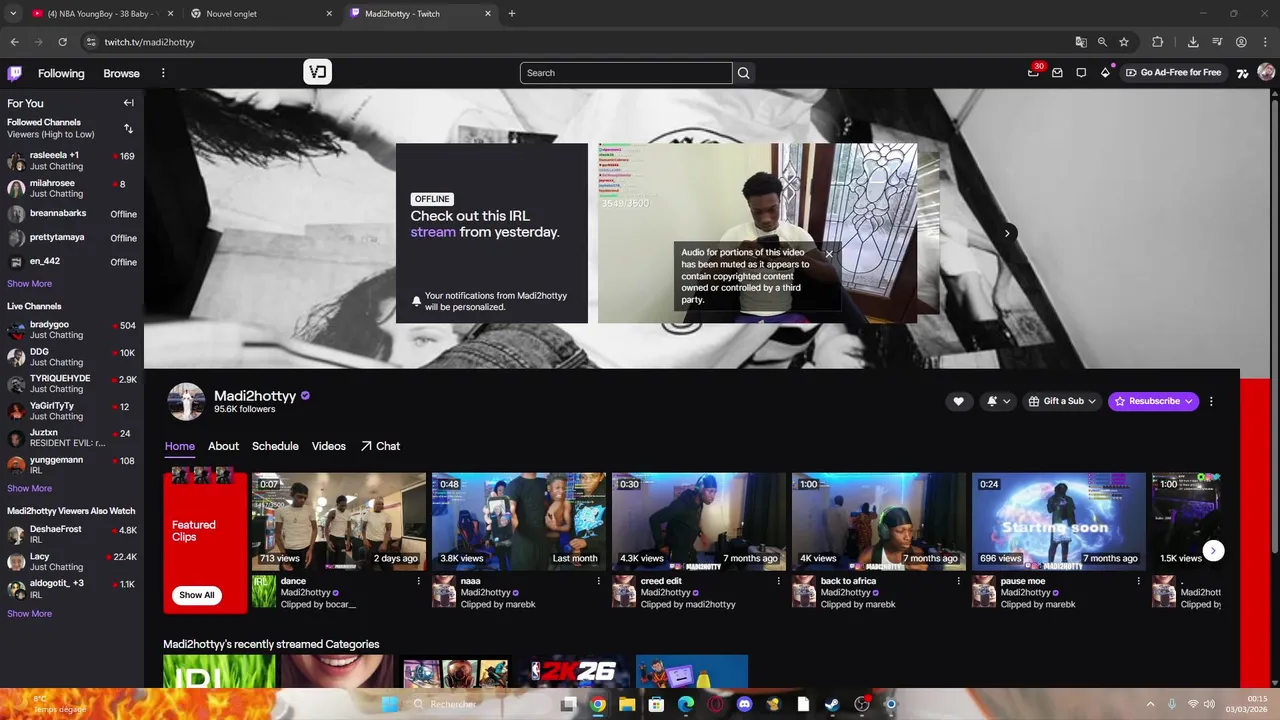1280x720 pixels.
Task: Open a new browser tab
Action: coord(512,14)
